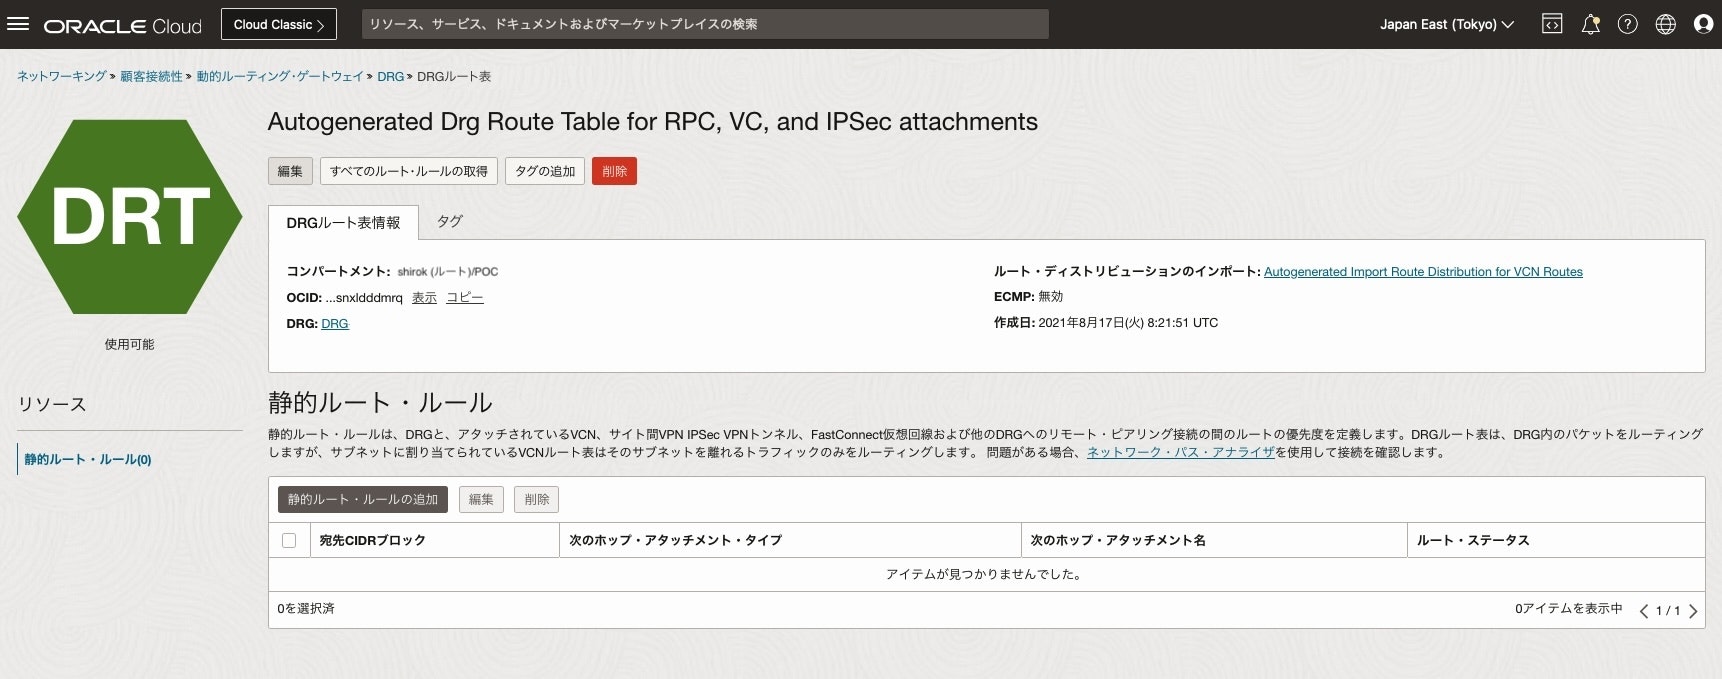The width and height of the screenshot is (1722, 679).
Task: Click the ECMP 無効 value
Action: 1051,297
